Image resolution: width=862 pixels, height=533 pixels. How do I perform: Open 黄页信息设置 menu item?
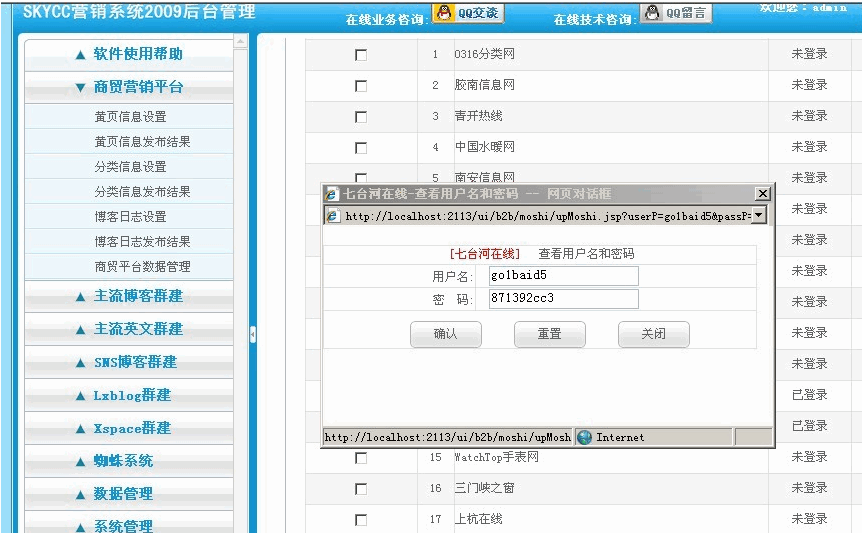click(x=130, y=116)
